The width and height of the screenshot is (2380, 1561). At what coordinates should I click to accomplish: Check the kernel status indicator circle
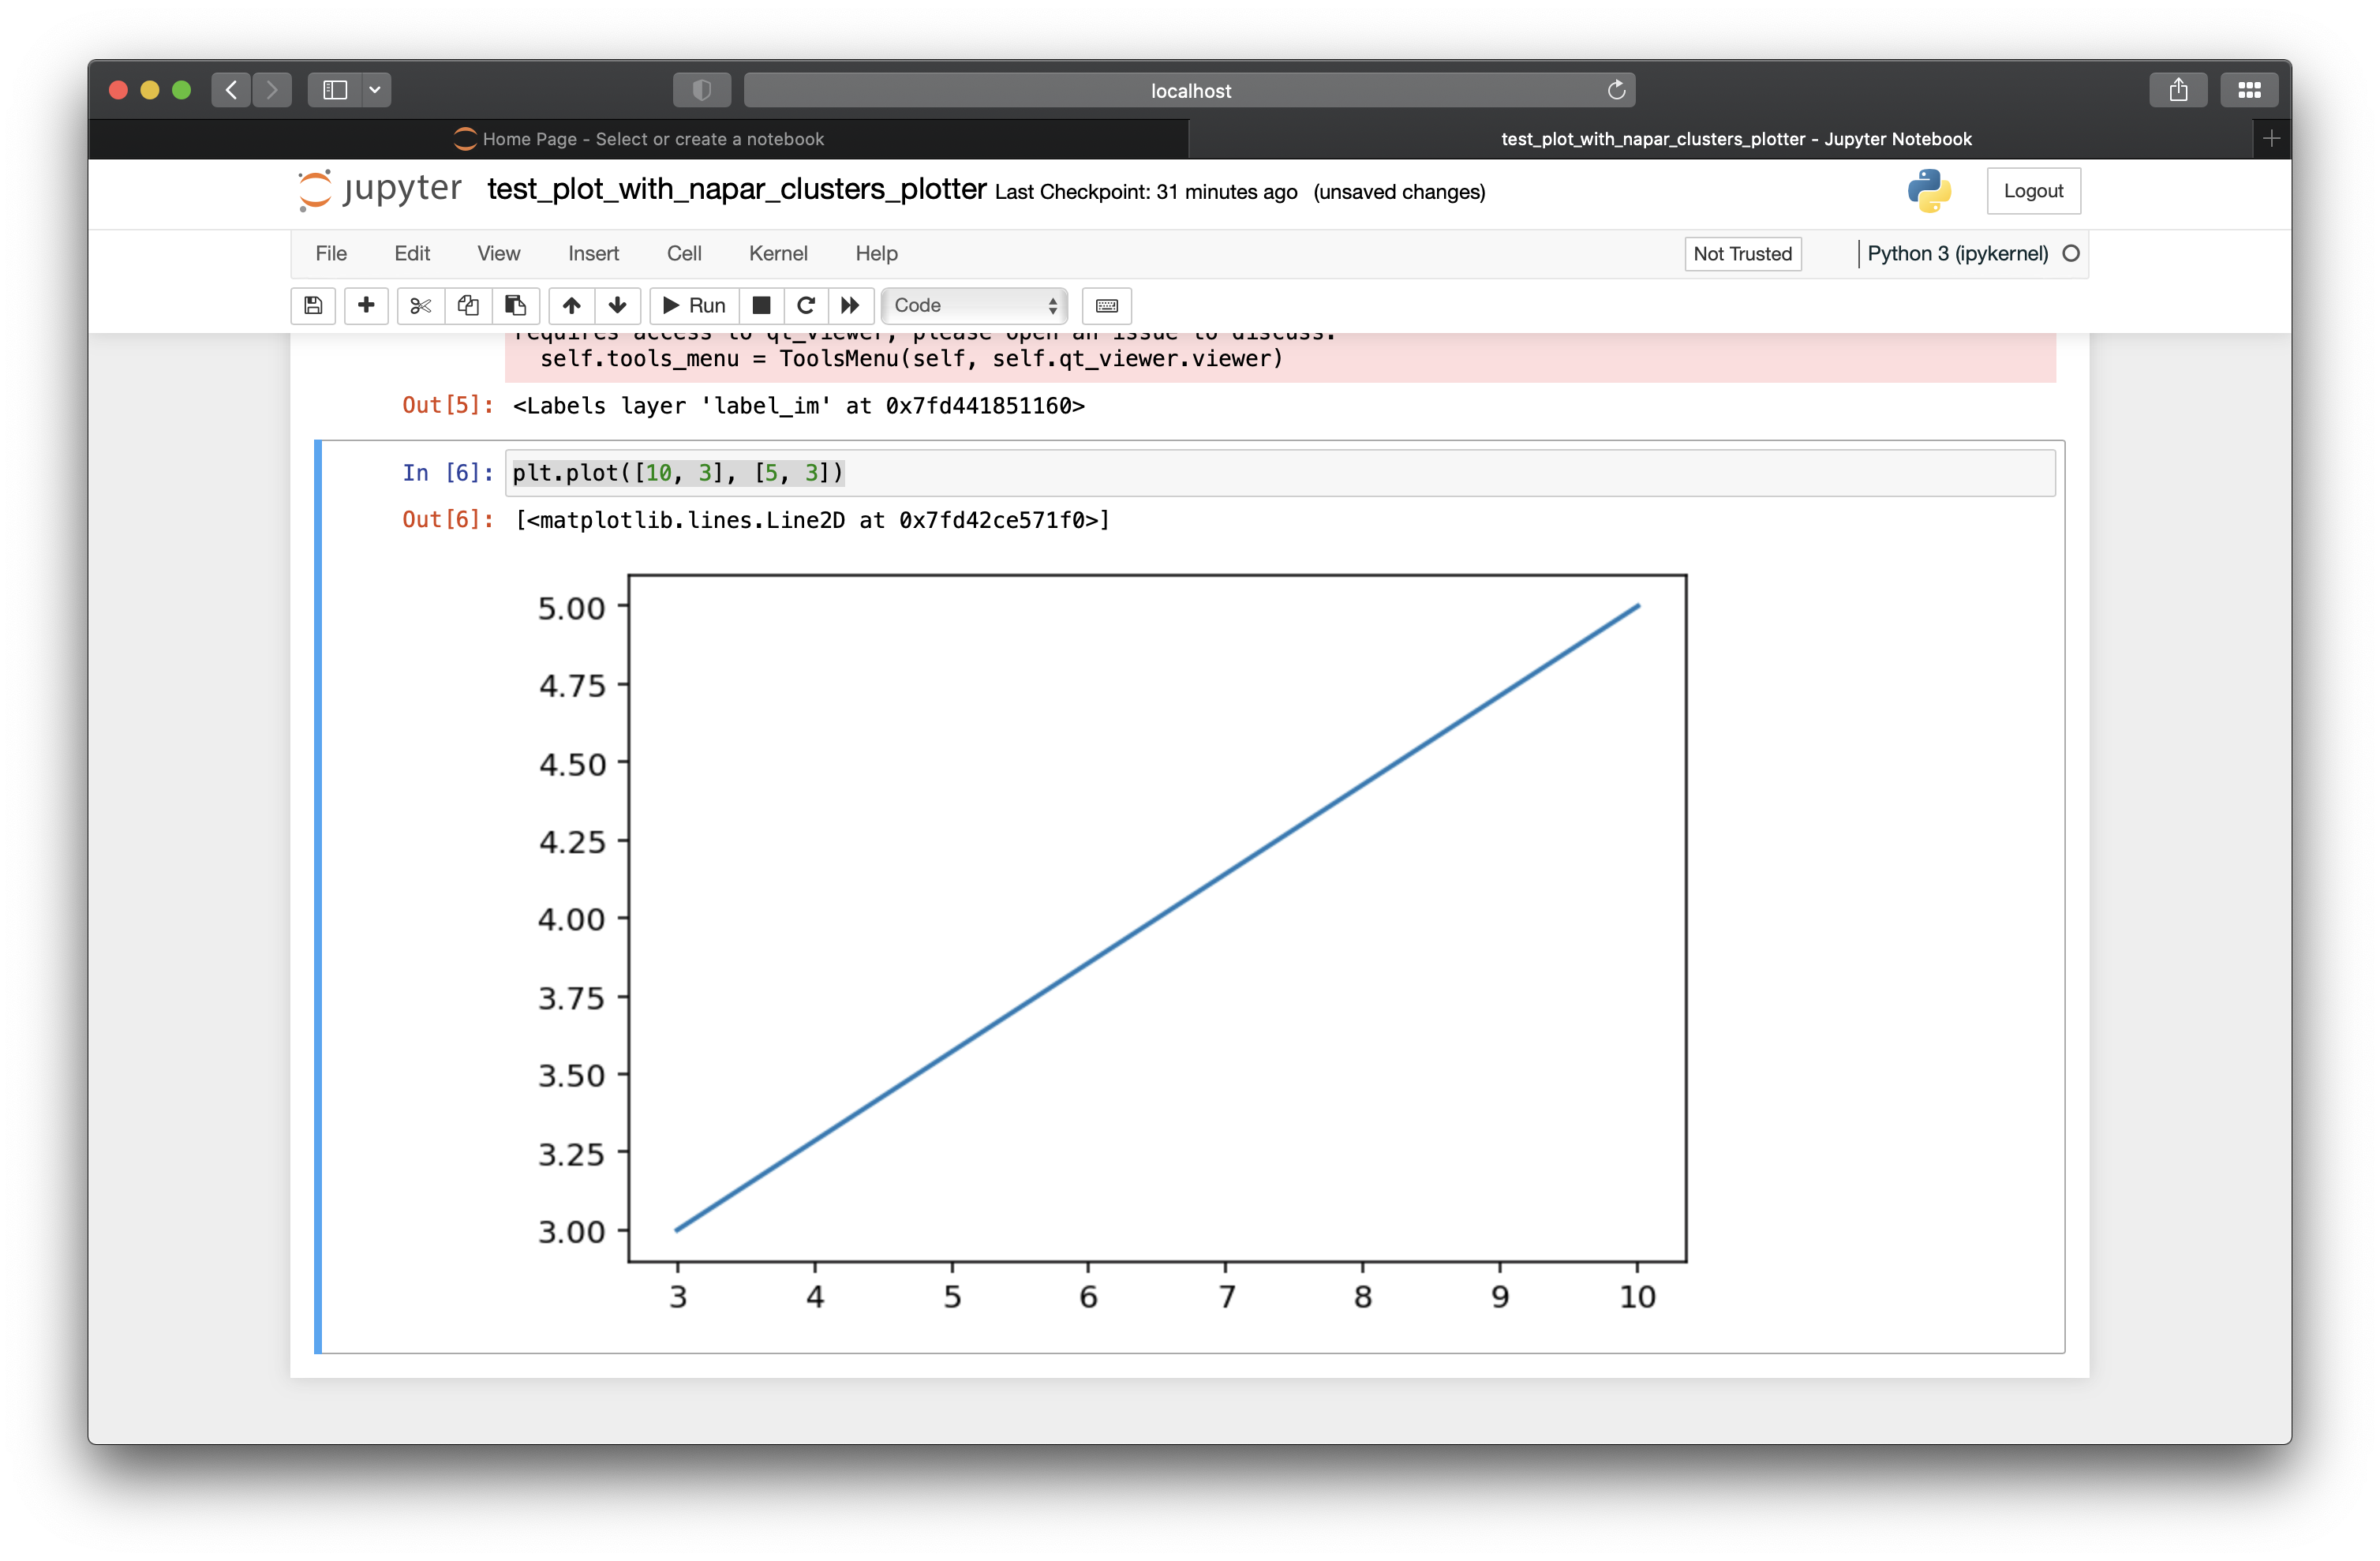pyautogui.click(x=2070, y=254)
